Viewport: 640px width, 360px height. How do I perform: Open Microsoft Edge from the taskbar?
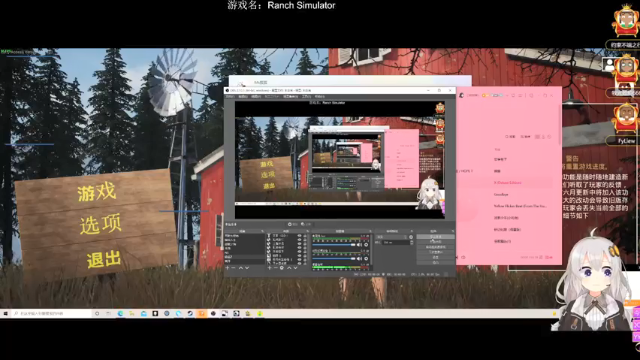[120, 313]
